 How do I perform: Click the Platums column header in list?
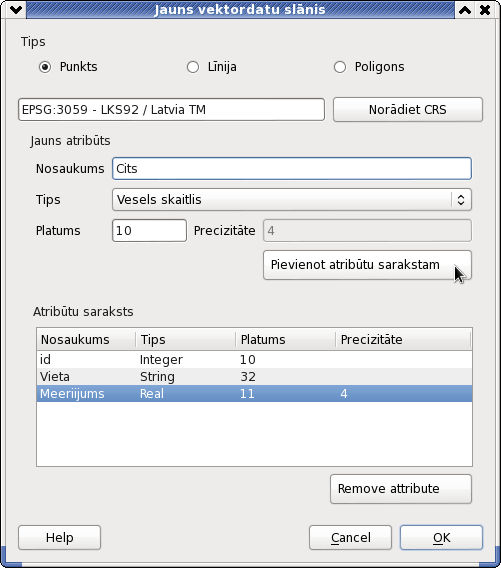coord(285,339)
